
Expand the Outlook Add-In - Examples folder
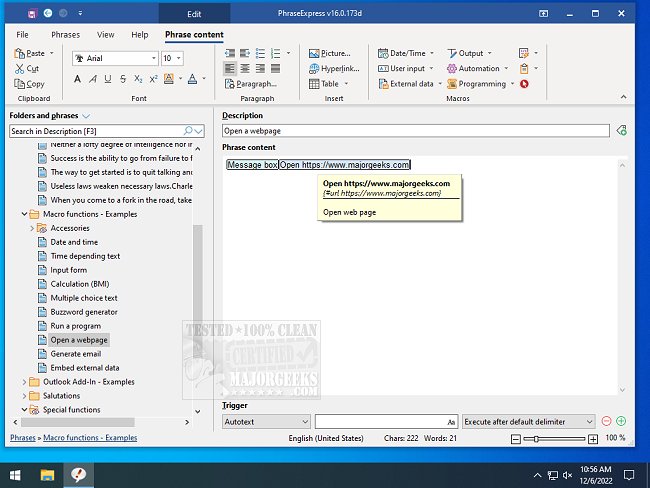click(x=24, y=381)
